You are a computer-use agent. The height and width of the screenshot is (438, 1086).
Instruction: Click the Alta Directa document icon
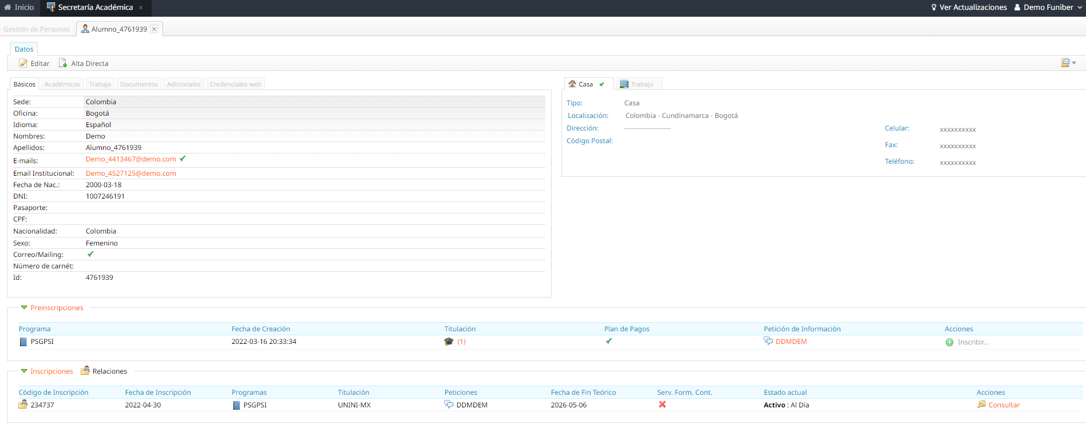coord(63,63)
